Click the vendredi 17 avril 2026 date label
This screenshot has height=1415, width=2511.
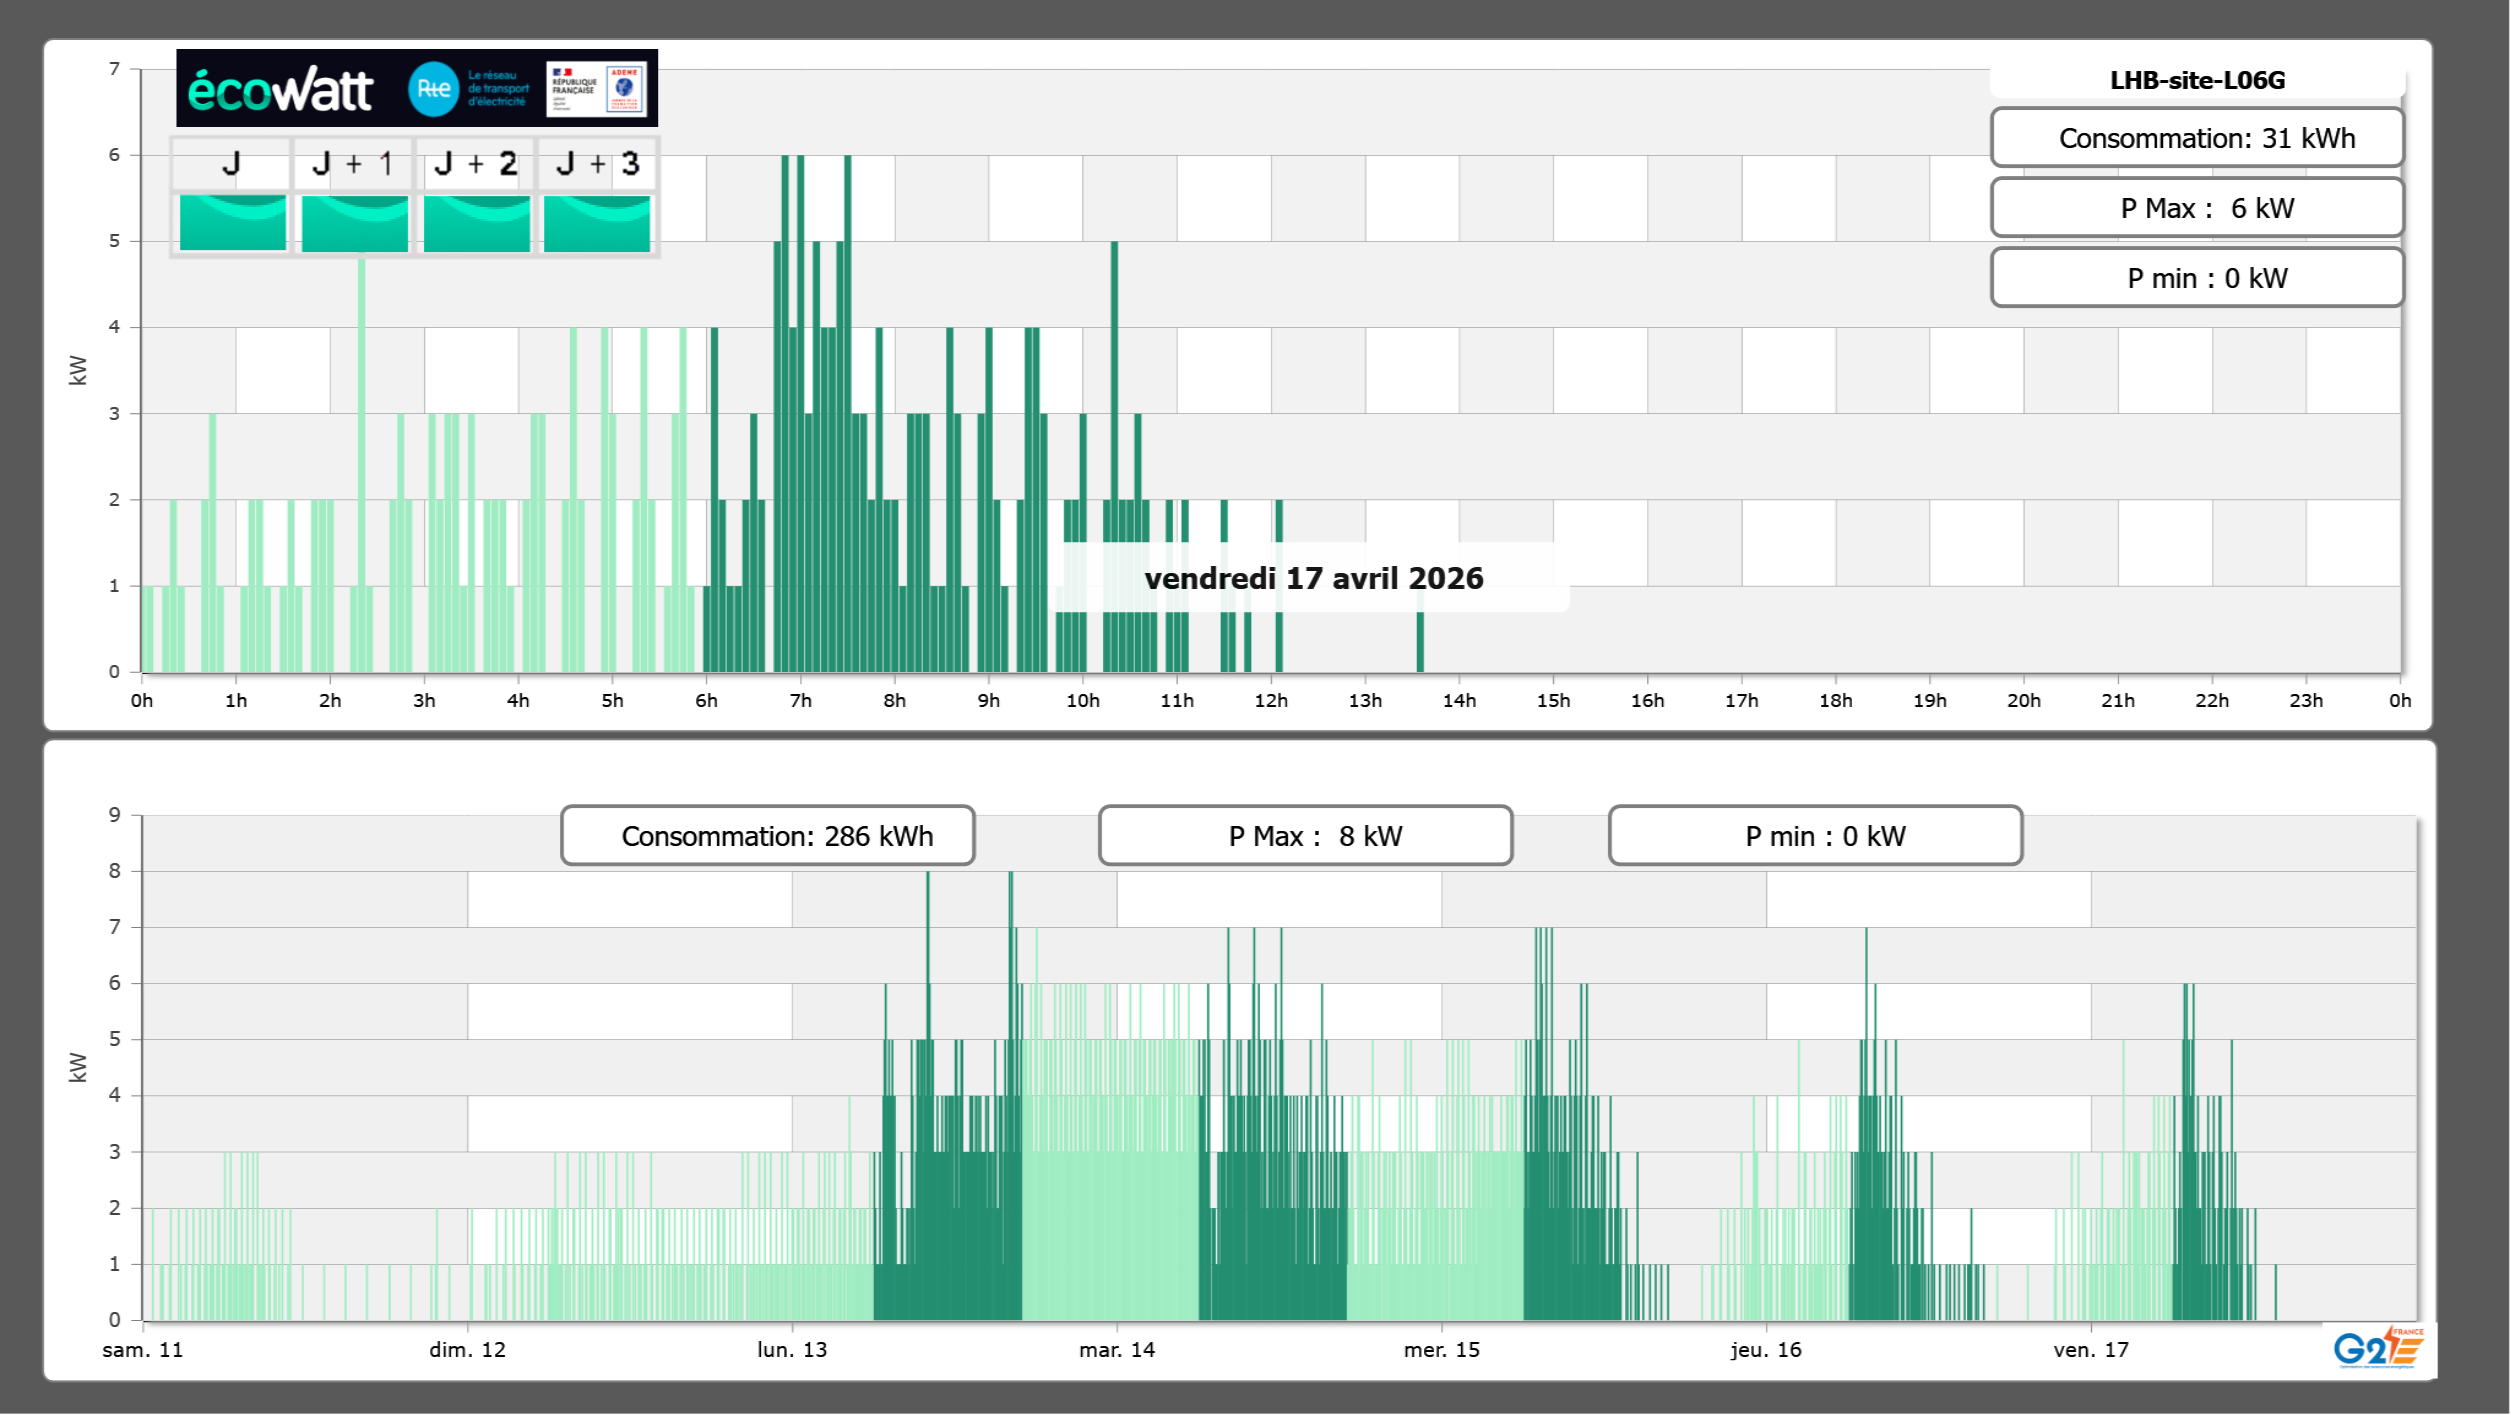pyautogui.click(x=1313, y=578)
